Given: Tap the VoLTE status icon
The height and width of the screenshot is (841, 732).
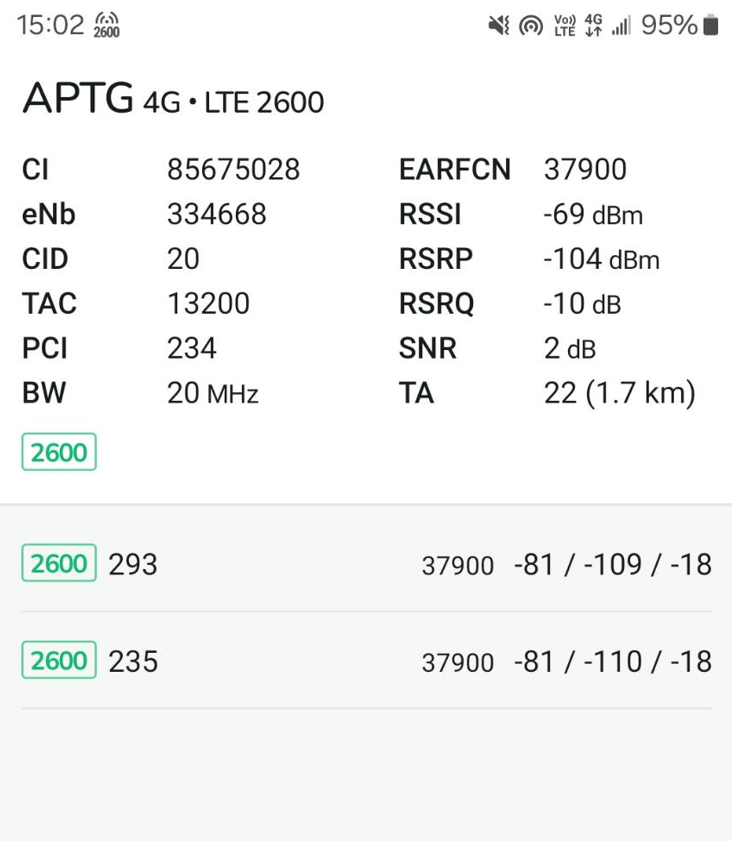Looking at the screenshot, I should coord(565,25).
